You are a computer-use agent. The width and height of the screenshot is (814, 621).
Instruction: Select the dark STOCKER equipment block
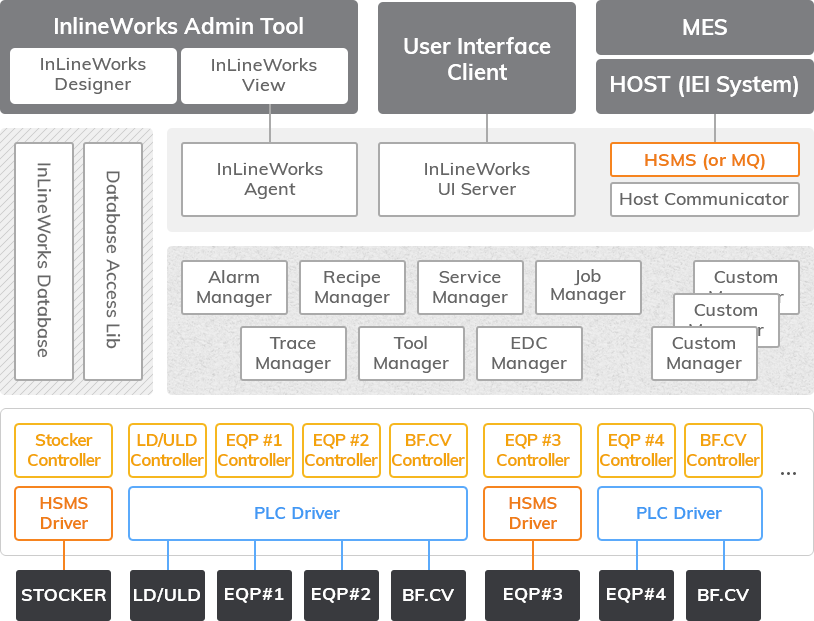click(64, 595)
